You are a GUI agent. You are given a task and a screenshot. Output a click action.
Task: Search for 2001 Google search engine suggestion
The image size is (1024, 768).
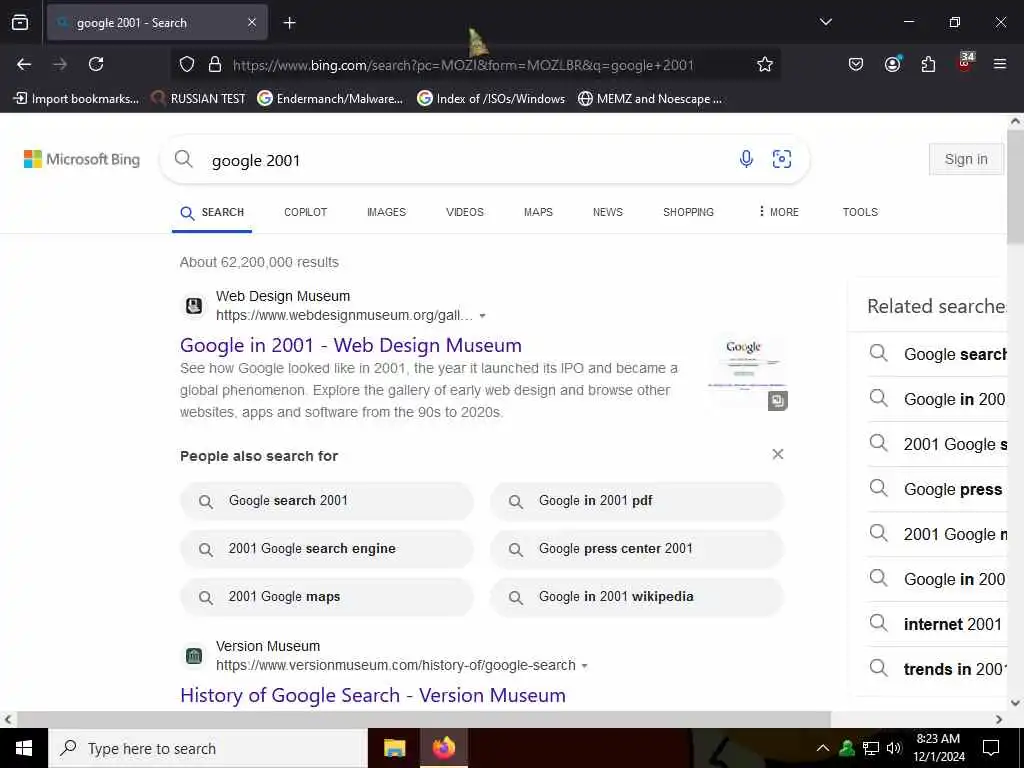pos(327,549)
